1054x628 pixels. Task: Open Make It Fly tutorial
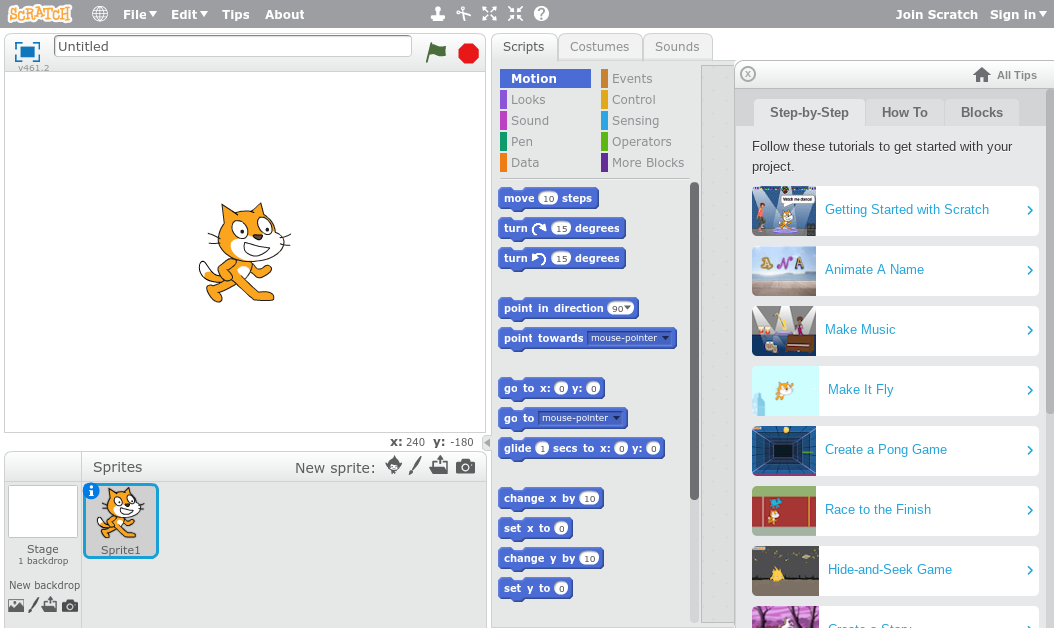tap(895, 390)
